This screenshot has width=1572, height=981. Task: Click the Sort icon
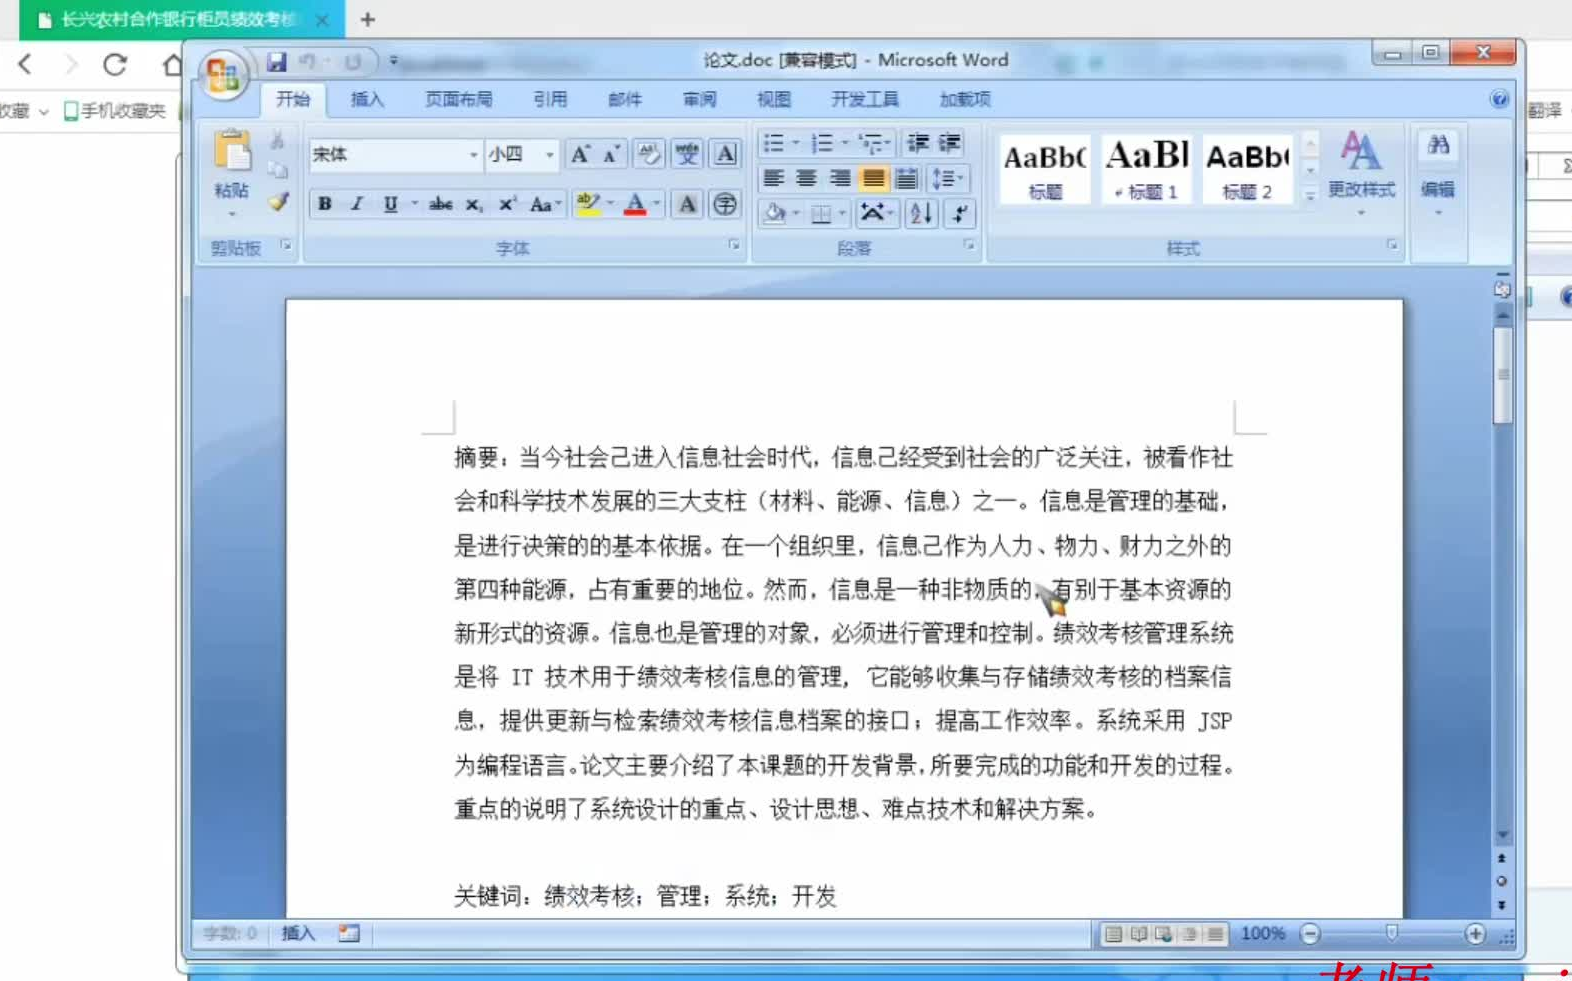tap(920, 213)
